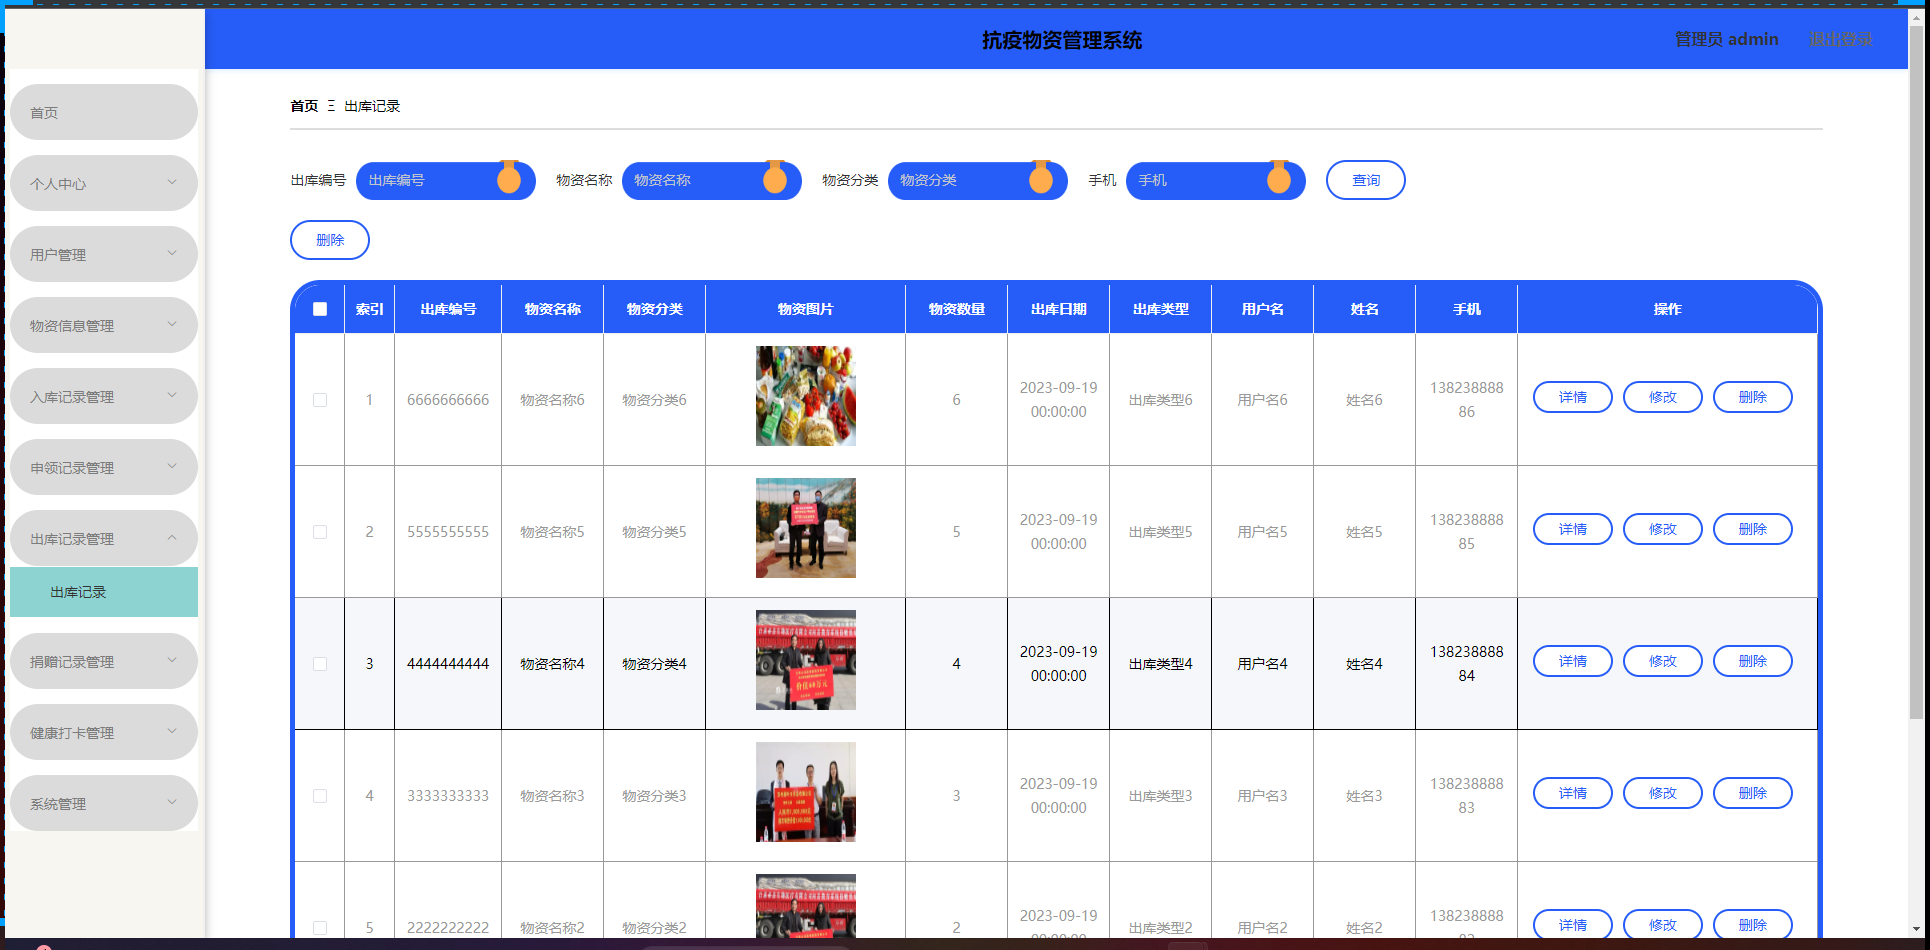This screenshot has height=950, width=1930.
Task: Go to 首页 in the sidebar
Action: [x=103, y=112]
